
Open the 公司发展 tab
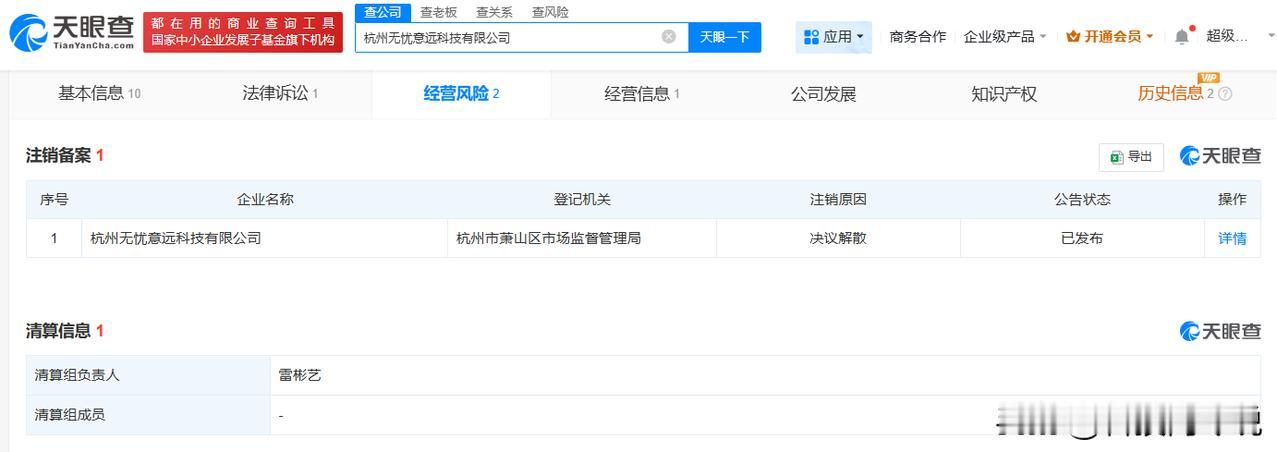coord(823,94)
